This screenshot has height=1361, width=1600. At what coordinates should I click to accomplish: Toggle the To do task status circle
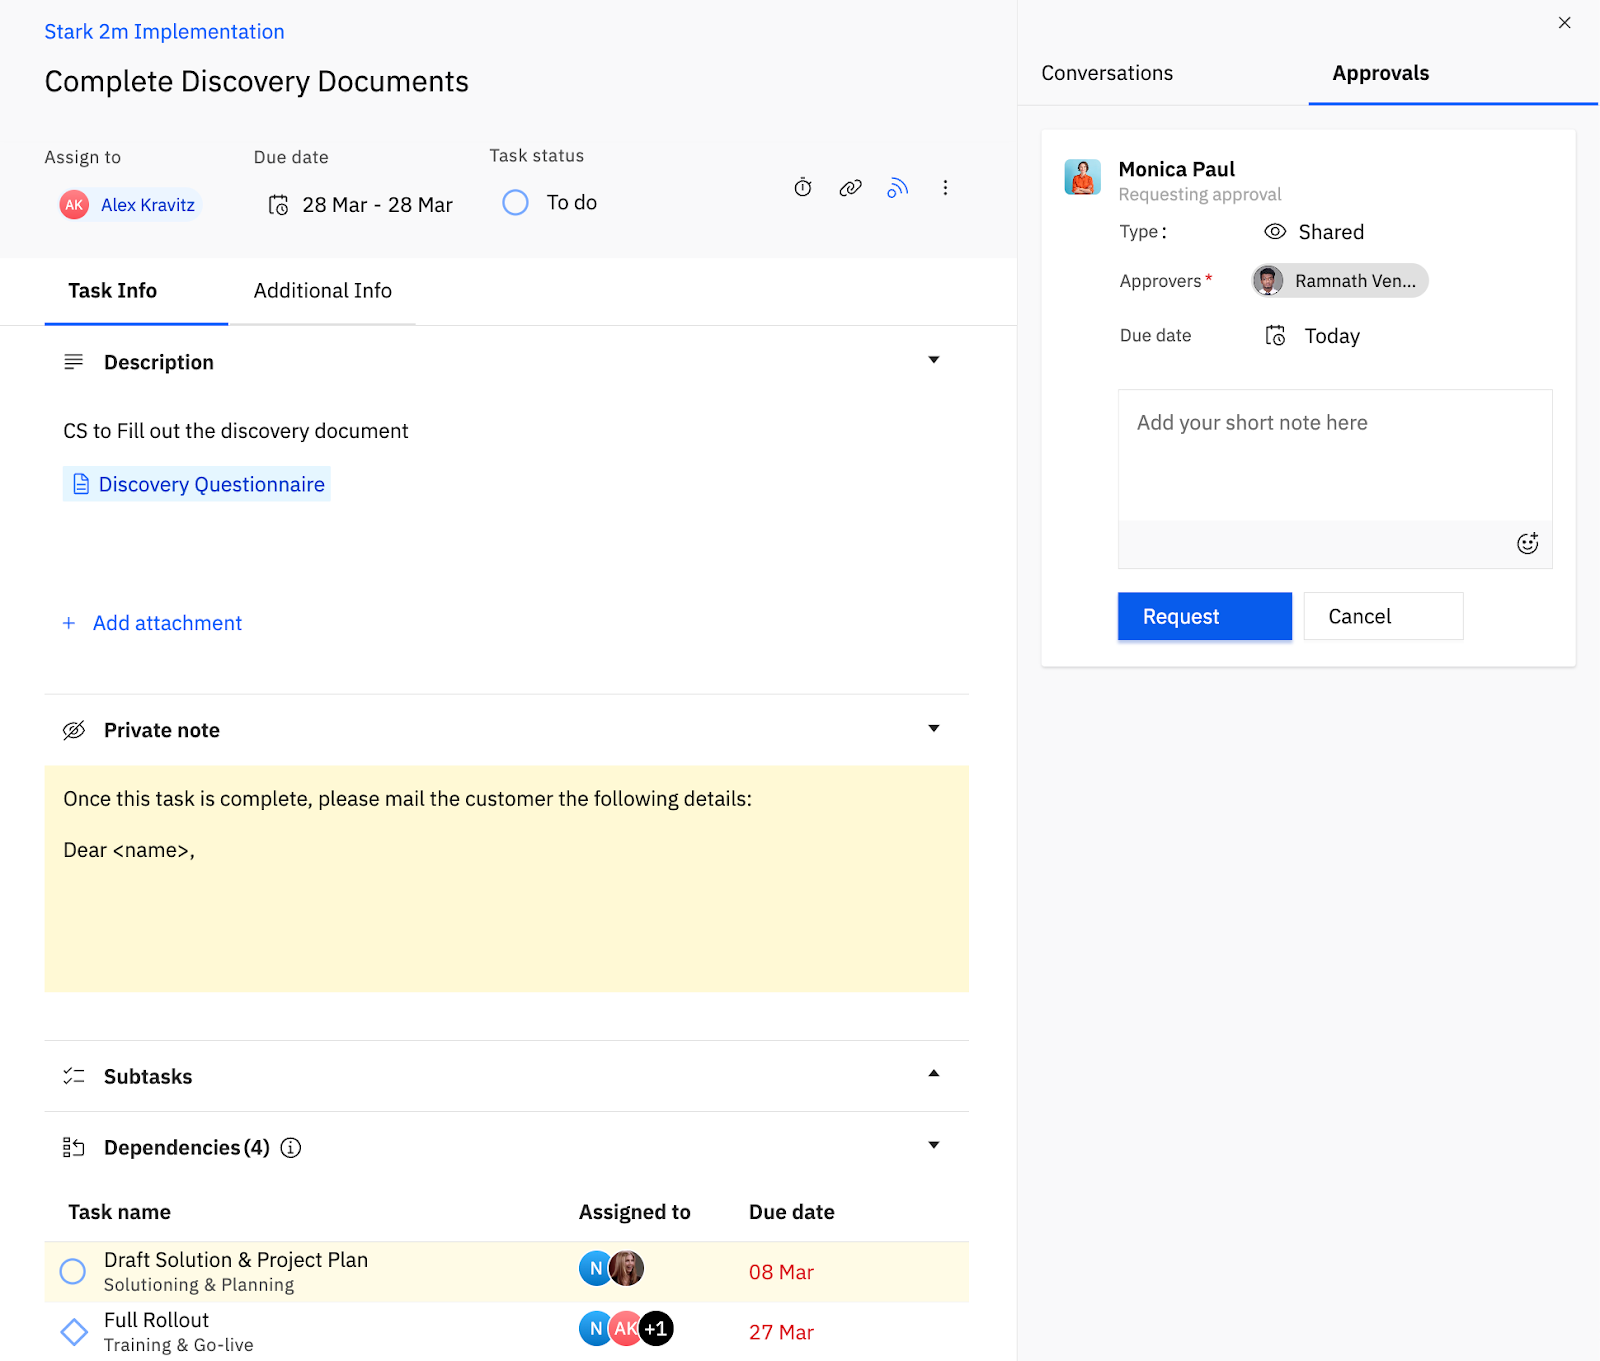(515, 203)
